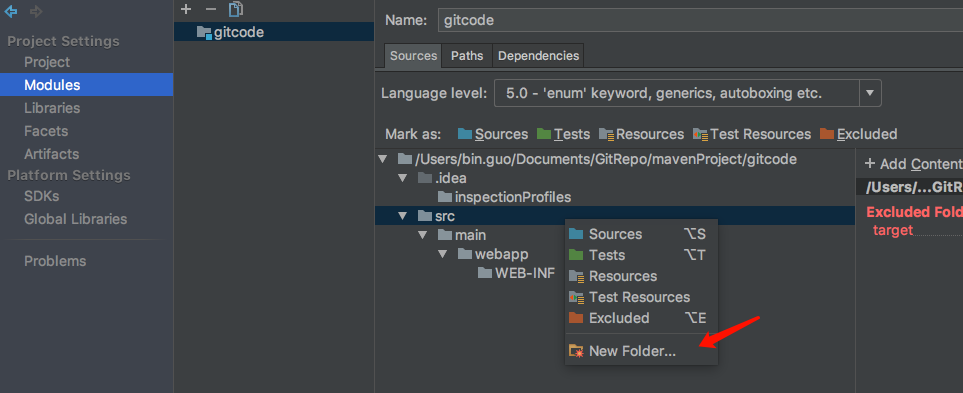Click the module Name input field
Viewport: 963px width, 393px height.
pos(700,20)
